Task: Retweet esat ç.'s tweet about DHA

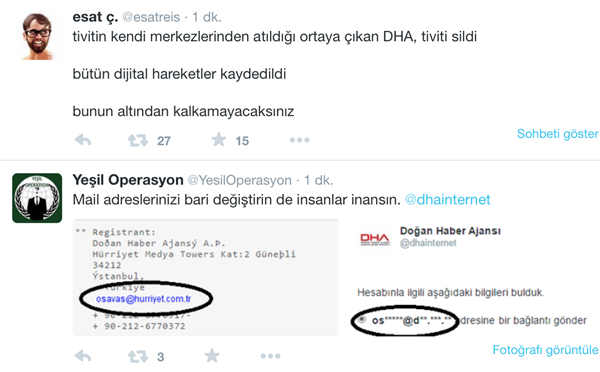Action: (x=138, y=140)
